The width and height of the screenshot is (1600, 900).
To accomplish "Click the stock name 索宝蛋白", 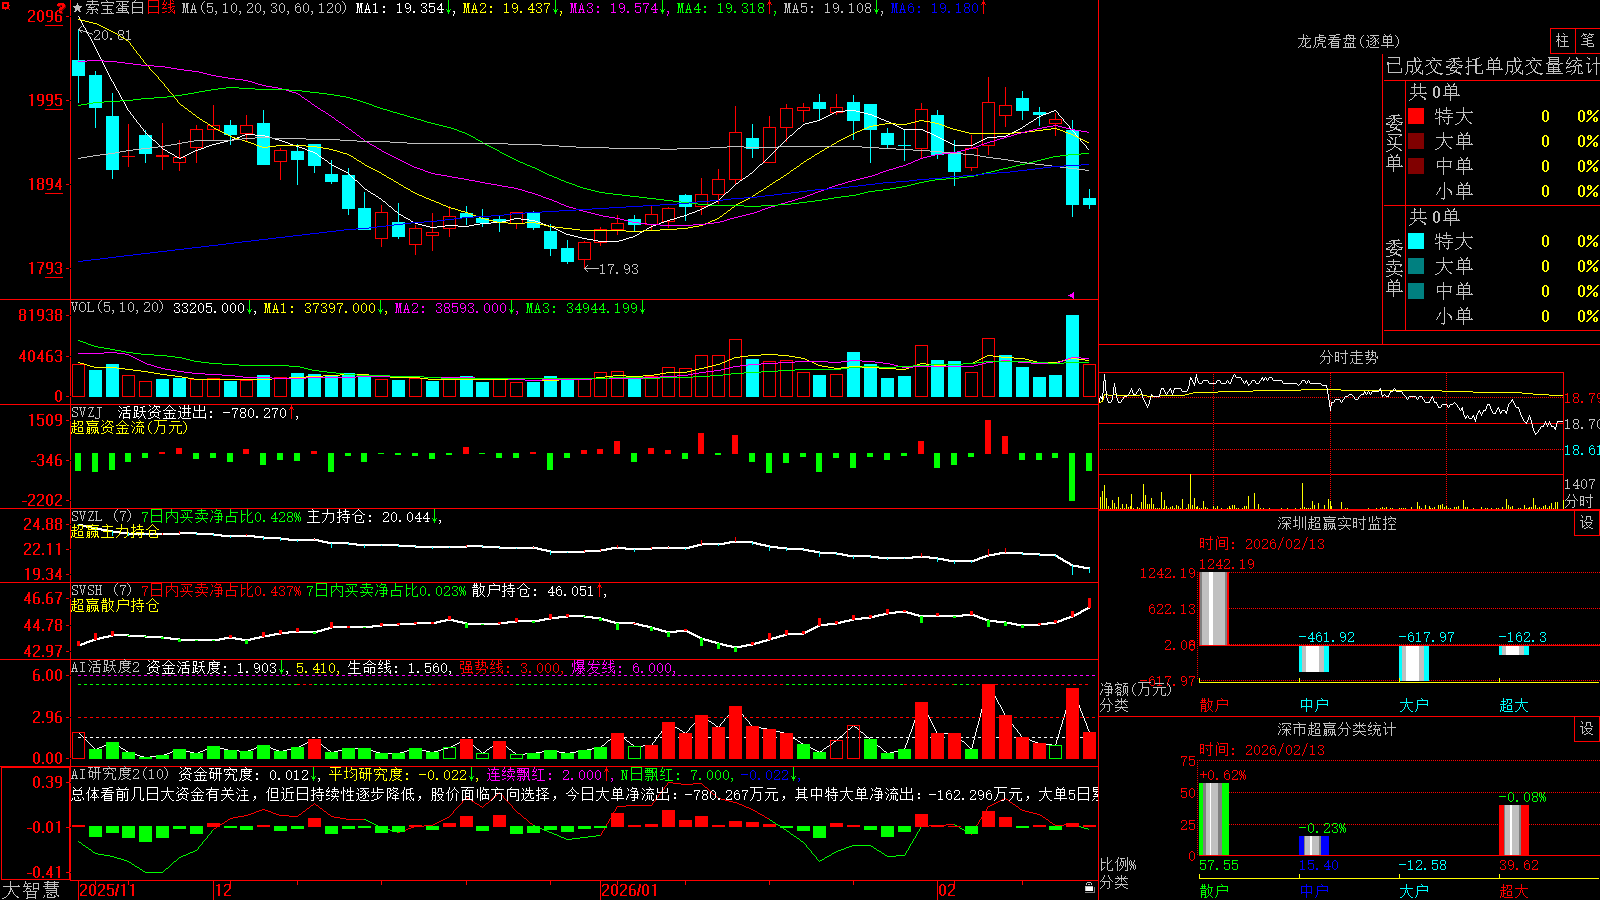I will (x=115, y=8).
